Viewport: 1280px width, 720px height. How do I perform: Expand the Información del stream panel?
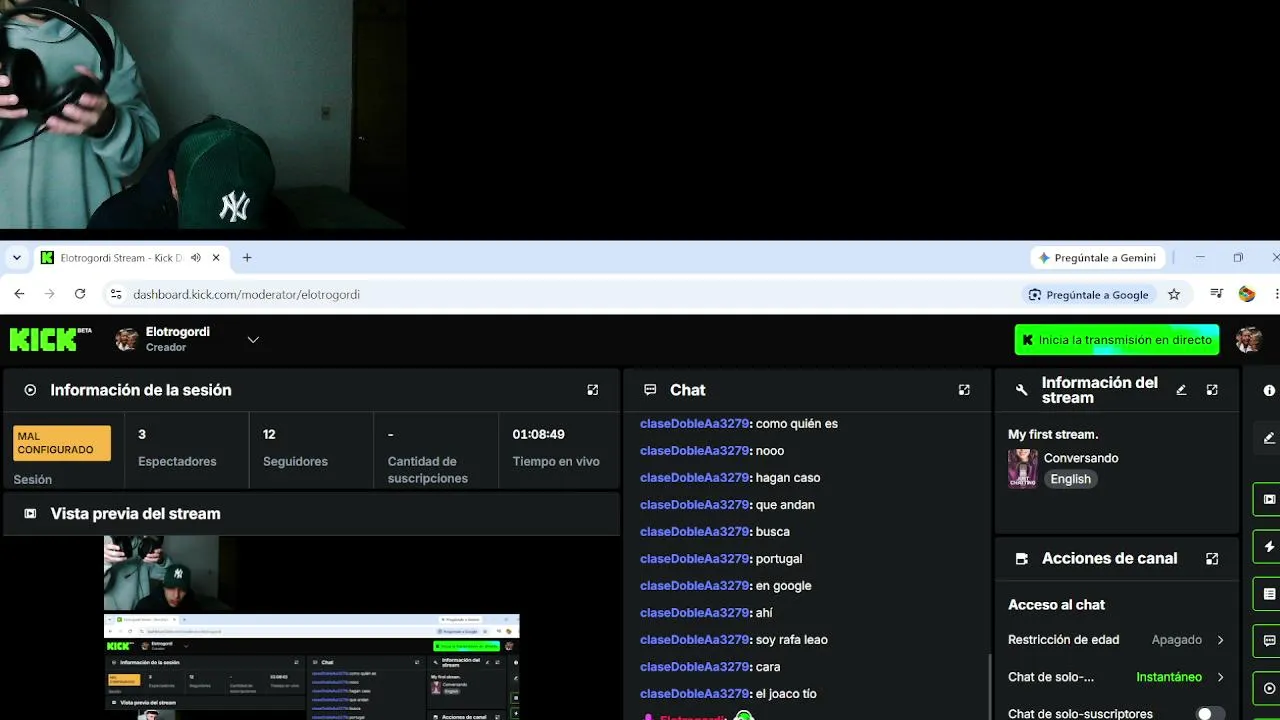pyautogui.click(x=1212, y=390)
